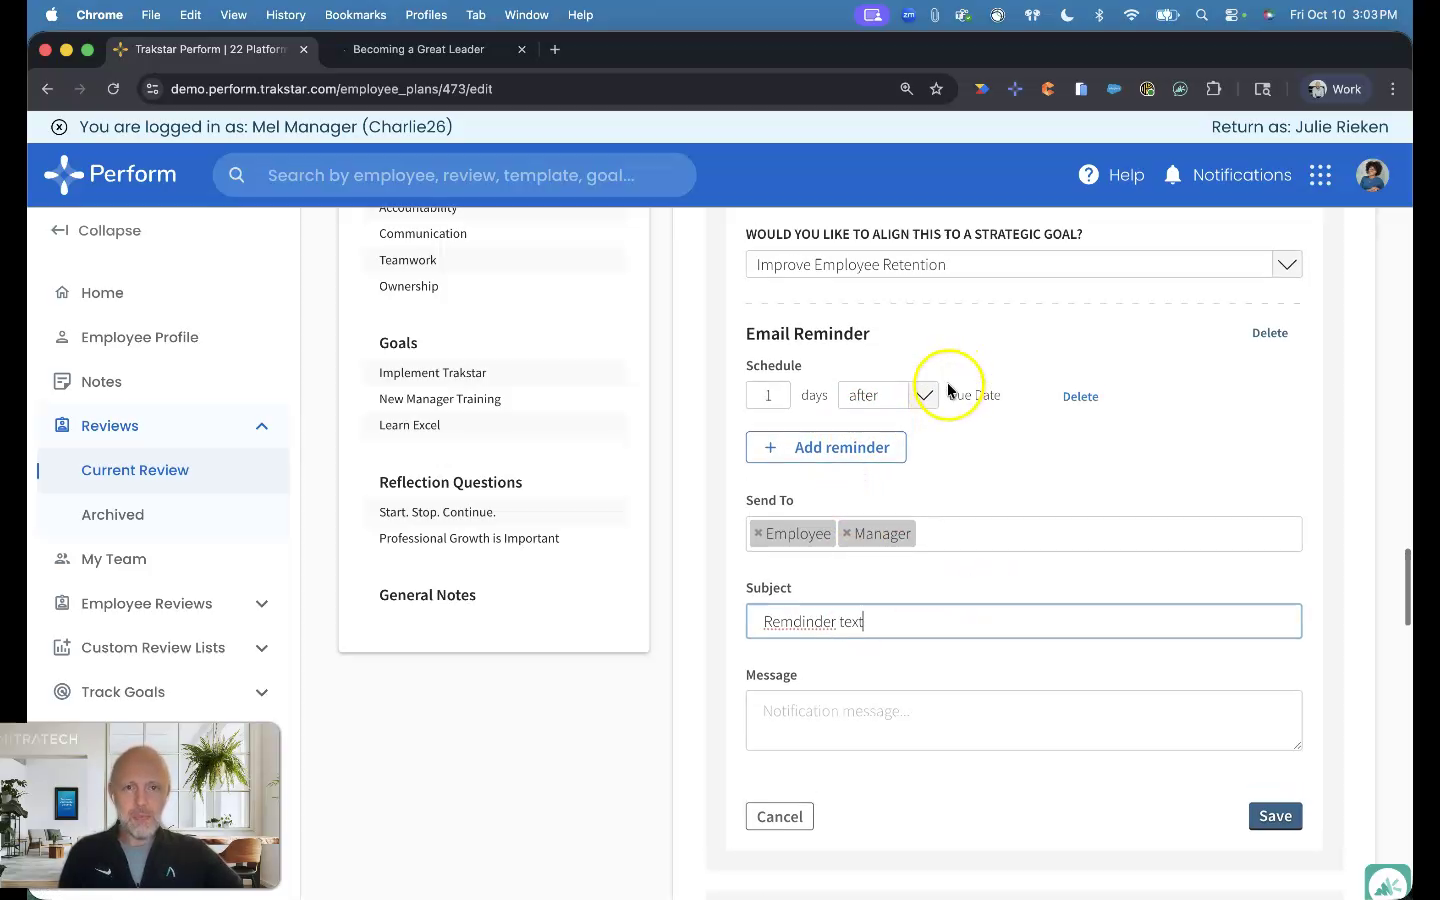Click the Notes sidebar icon
The image size is (1440, 900).
pyautogui.click(x=62, y=382)
